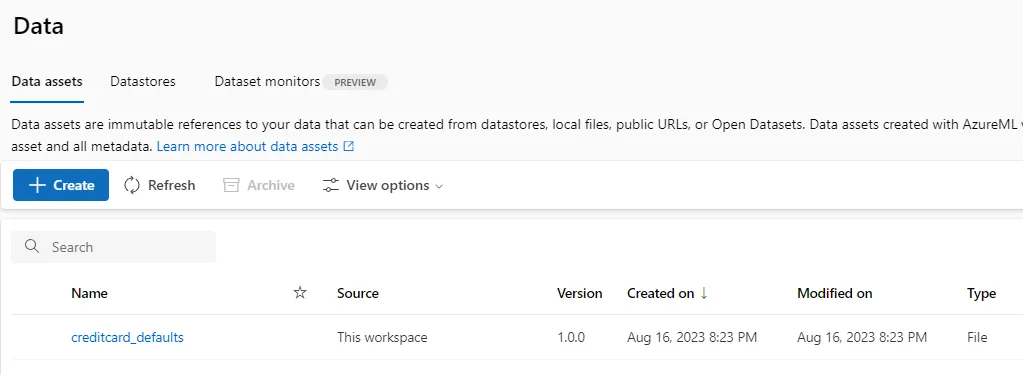This screenshot has width=1023, height=375.
Task: Focus the Search input field
Action: [x=114, y=247]
